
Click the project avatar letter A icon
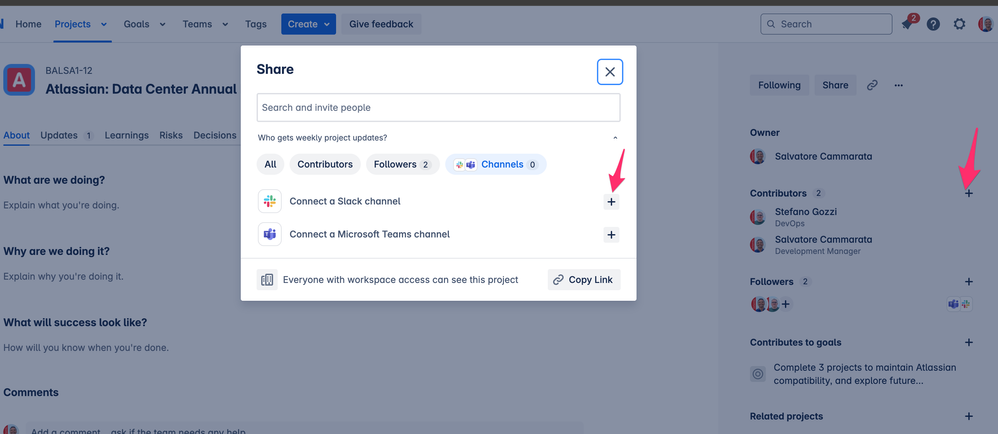(19, 80)
